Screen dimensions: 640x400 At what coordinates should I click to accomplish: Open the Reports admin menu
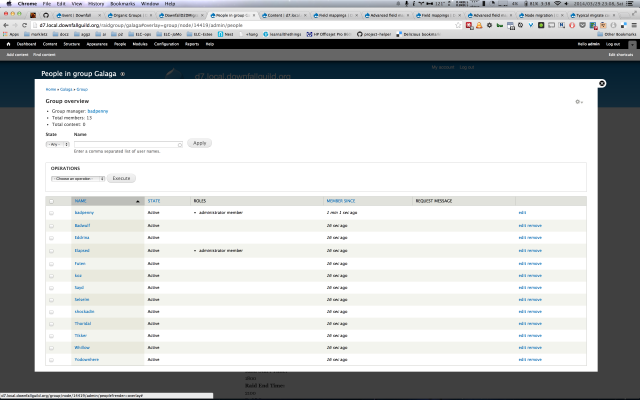coord(192,44)
